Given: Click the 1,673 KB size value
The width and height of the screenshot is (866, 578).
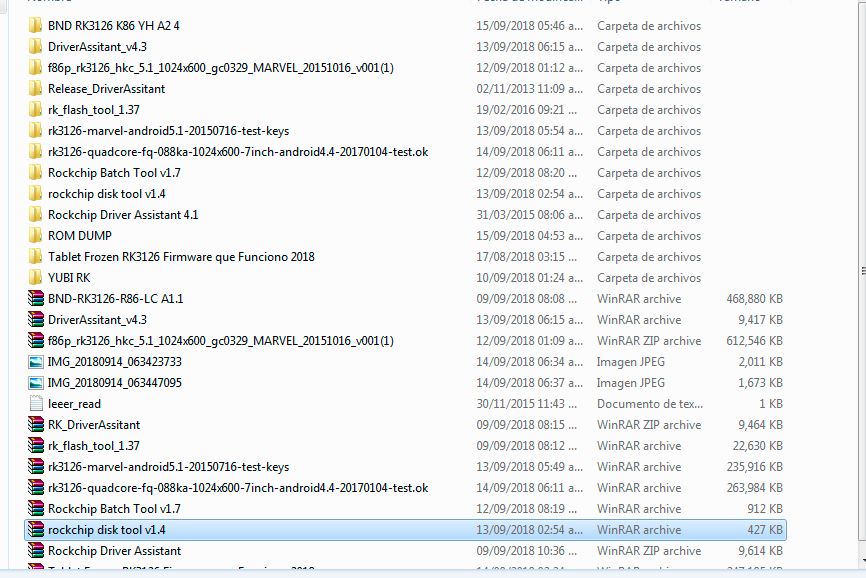Looking at the screenshot, I should (x=761, y=383).
